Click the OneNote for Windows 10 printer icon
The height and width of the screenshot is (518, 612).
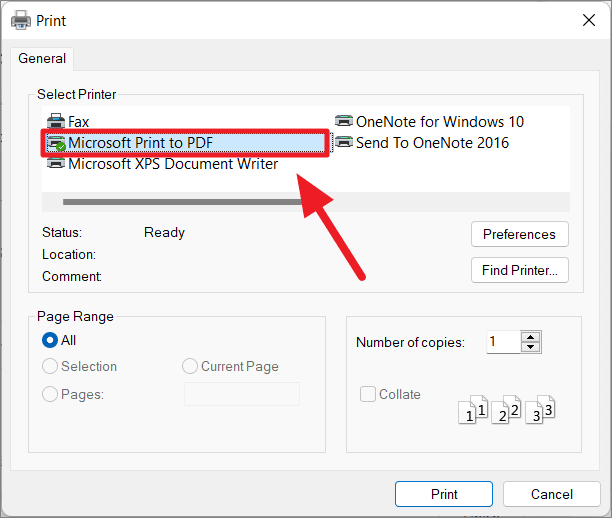pos(344,121)
